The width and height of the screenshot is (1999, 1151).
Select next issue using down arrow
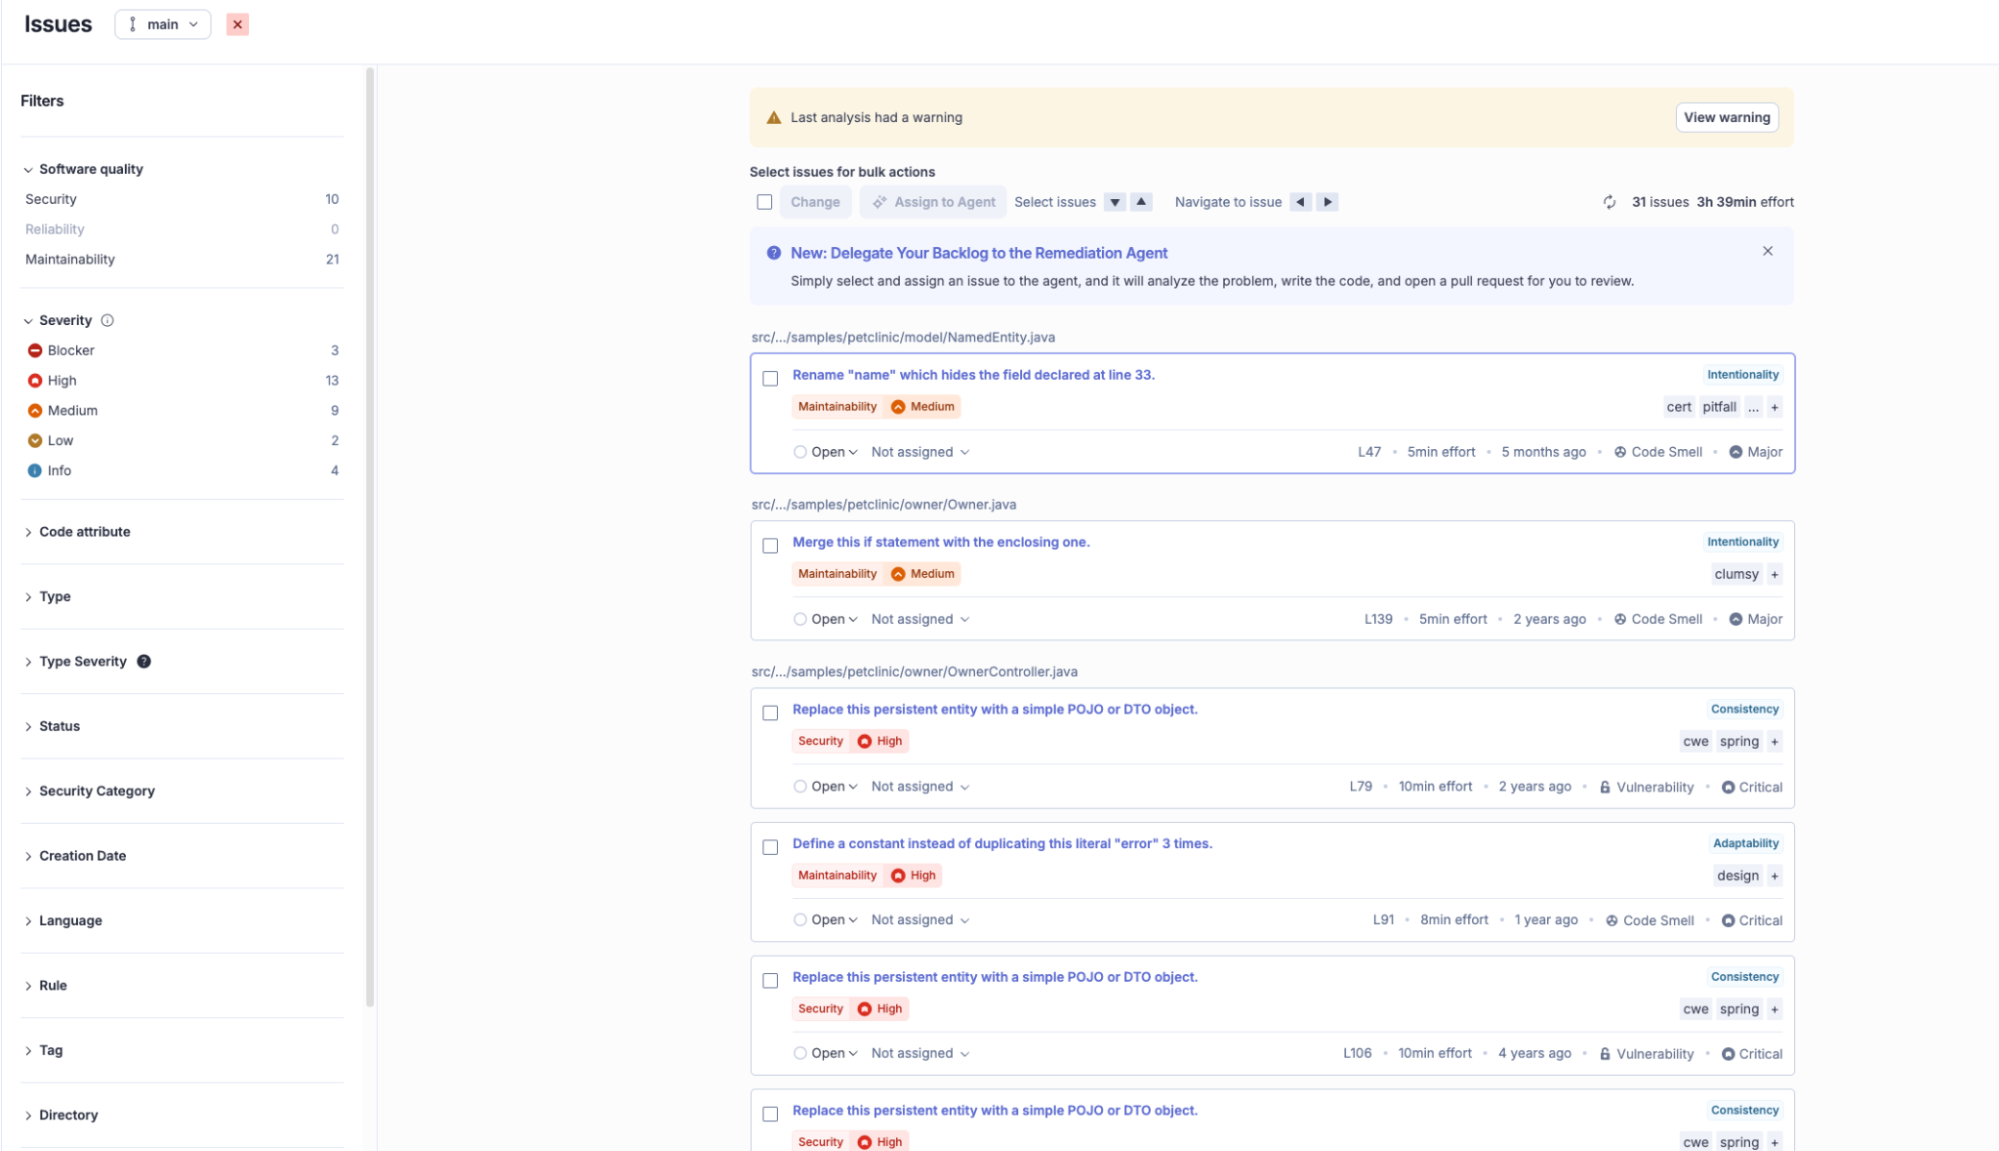click(1114, 202)
